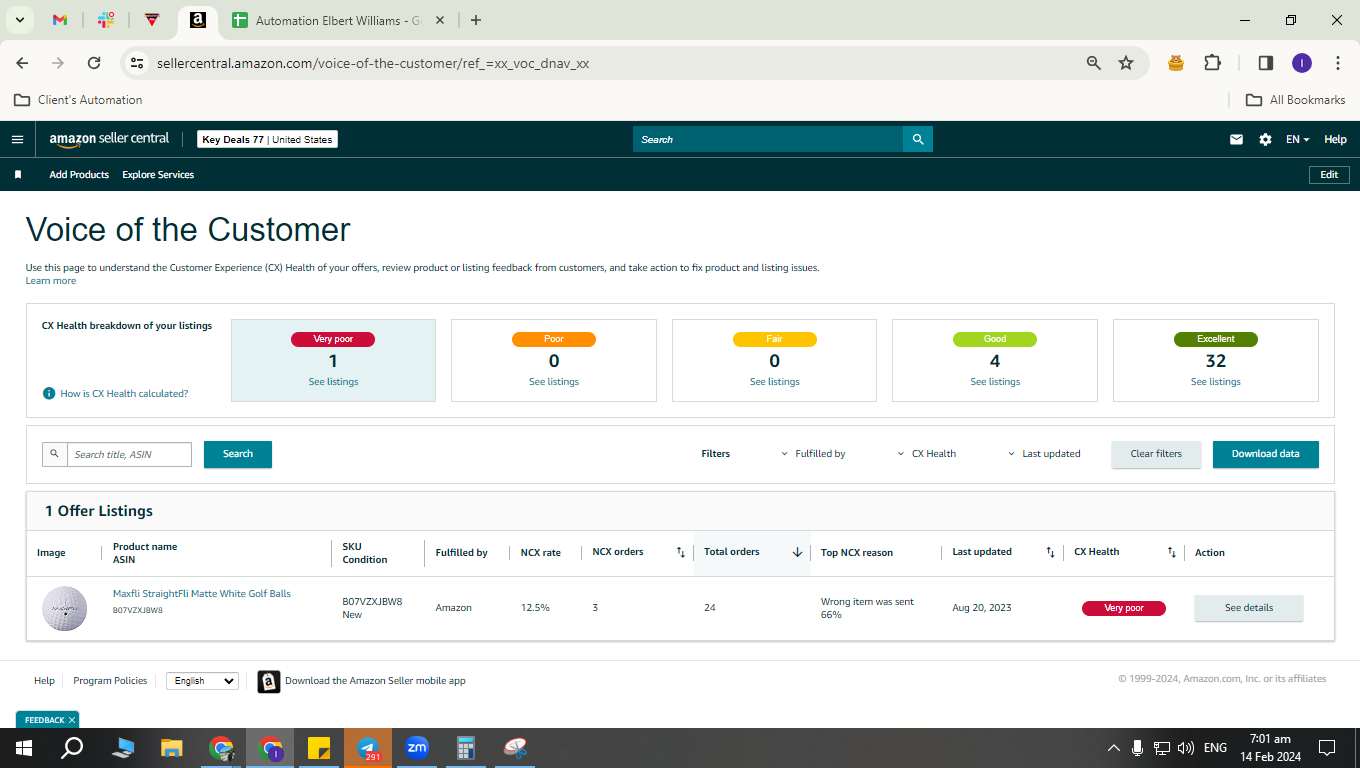
Task: Open the EN language dropdown
Action: click(x=1298, y=140)
